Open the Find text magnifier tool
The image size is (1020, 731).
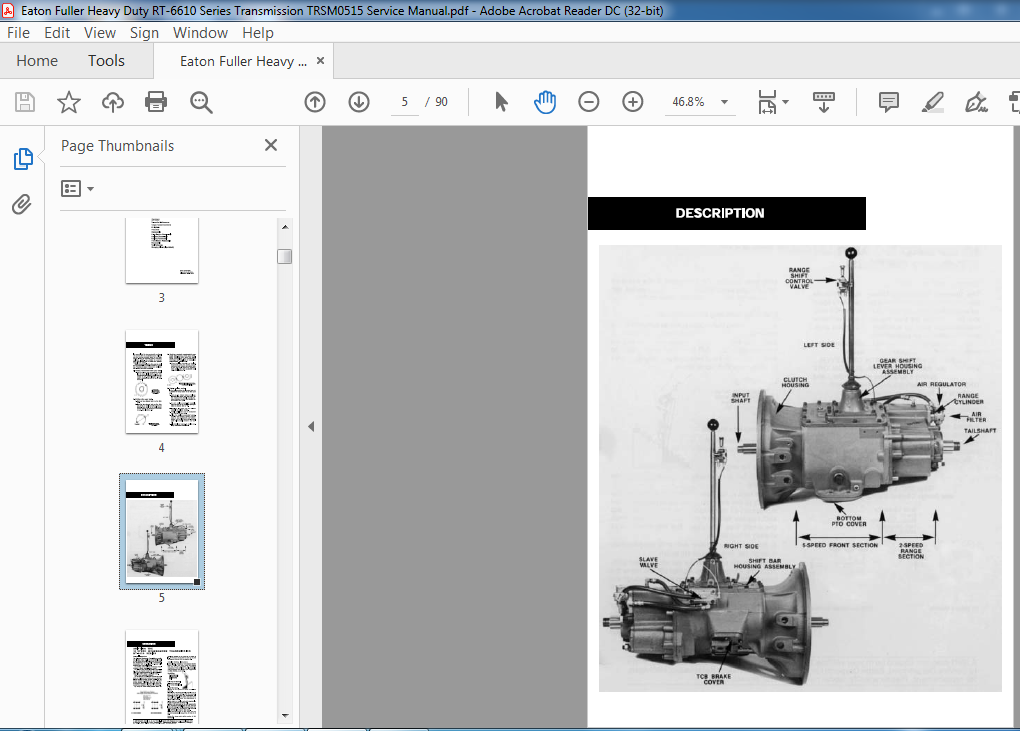tap(201, 102)
